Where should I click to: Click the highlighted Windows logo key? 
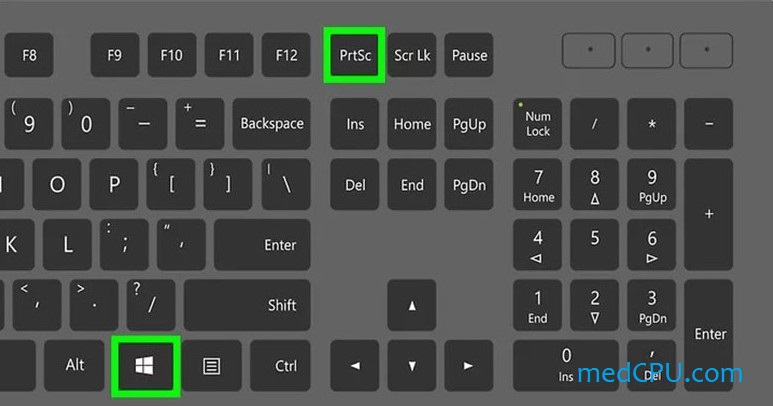click(145, 366)
